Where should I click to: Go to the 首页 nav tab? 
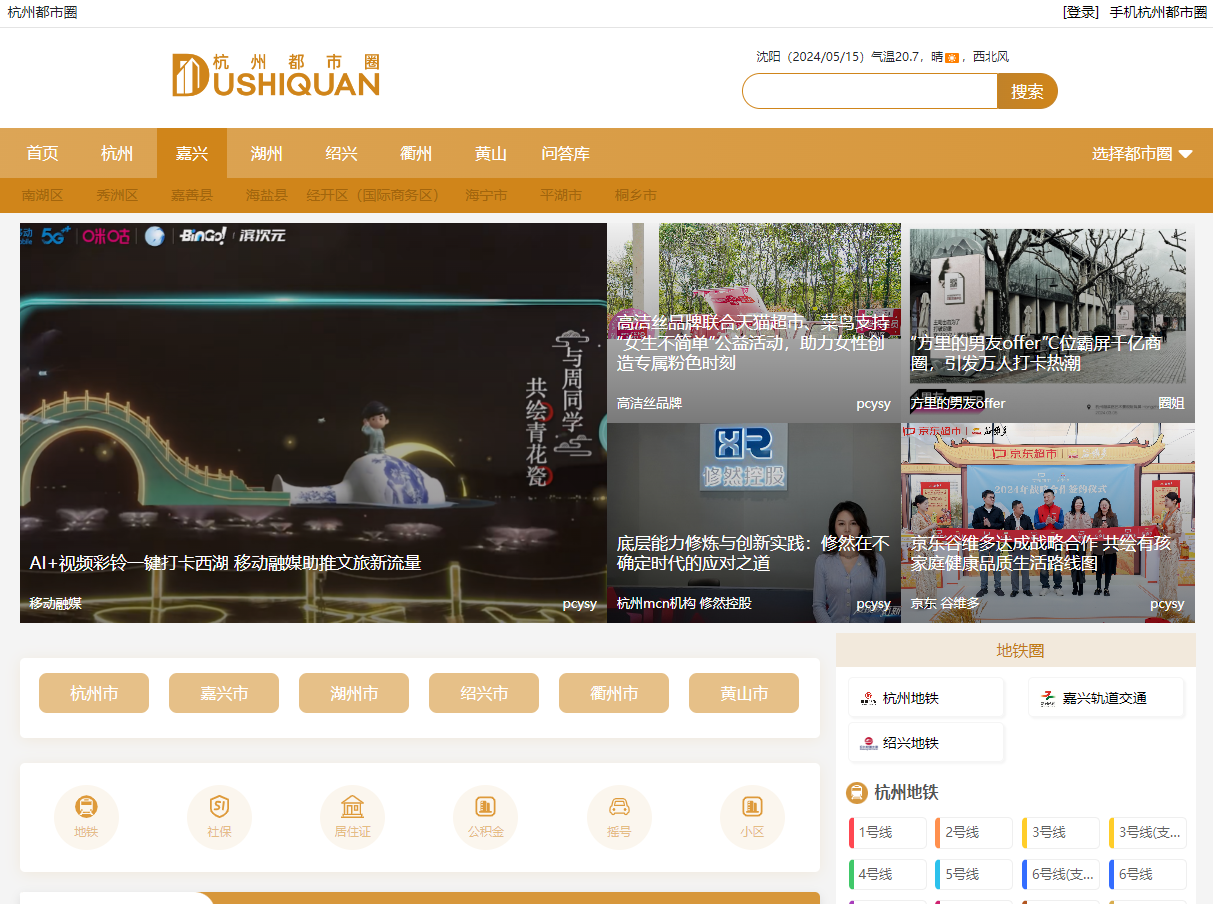pos(42,154)
